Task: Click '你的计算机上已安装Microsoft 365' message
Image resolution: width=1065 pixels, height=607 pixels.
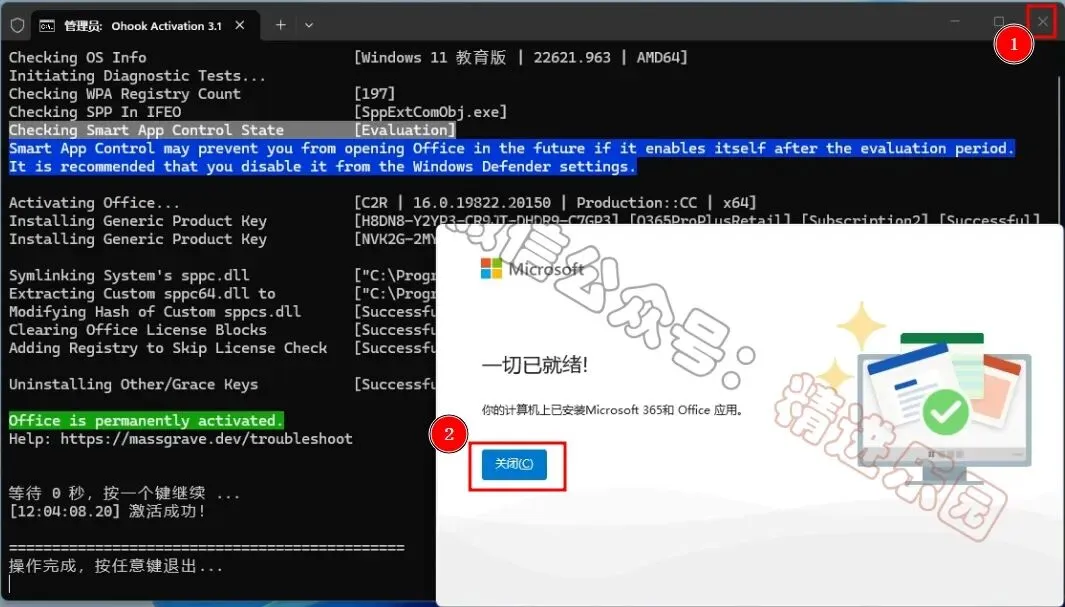Action: click(613, 410)
